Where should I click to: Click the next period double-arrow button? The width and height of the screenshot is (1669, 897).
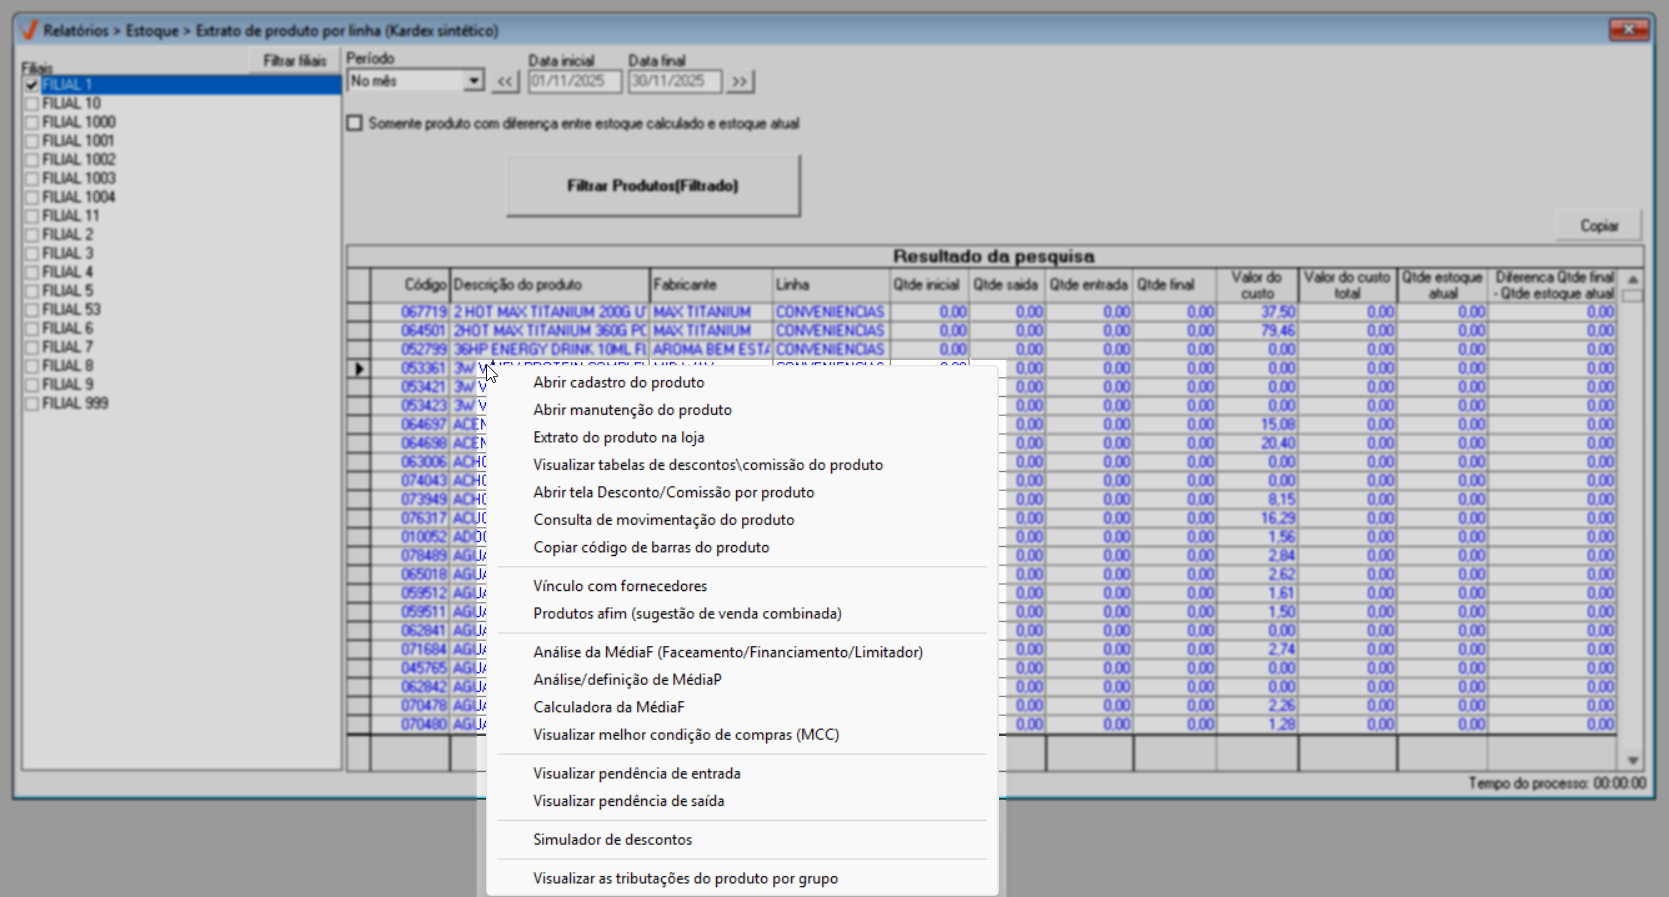(x=739, y=81)
